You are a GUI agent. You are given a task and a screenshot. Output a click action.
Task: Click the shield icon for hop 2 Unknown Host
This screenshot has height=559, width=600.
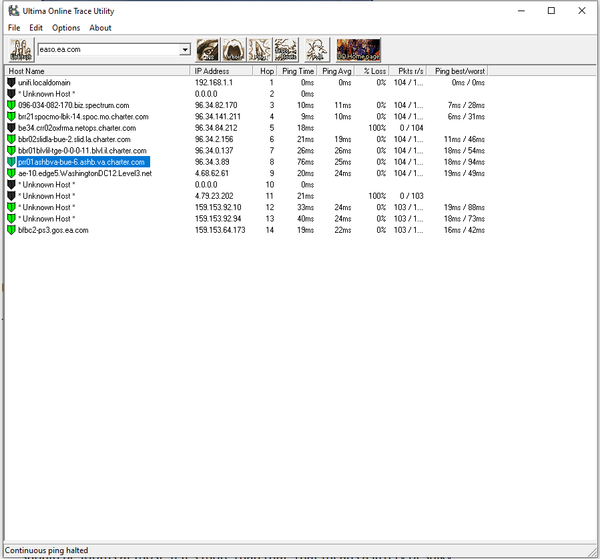click(x=11, y=94)
